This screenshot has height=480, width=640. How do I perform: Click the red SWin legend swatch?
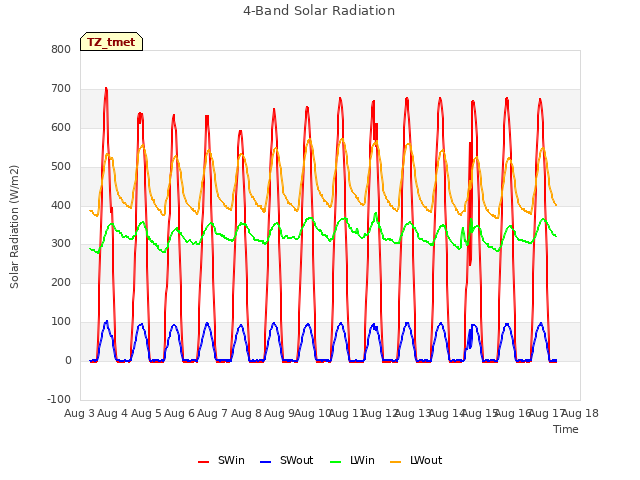pos(203,462)
